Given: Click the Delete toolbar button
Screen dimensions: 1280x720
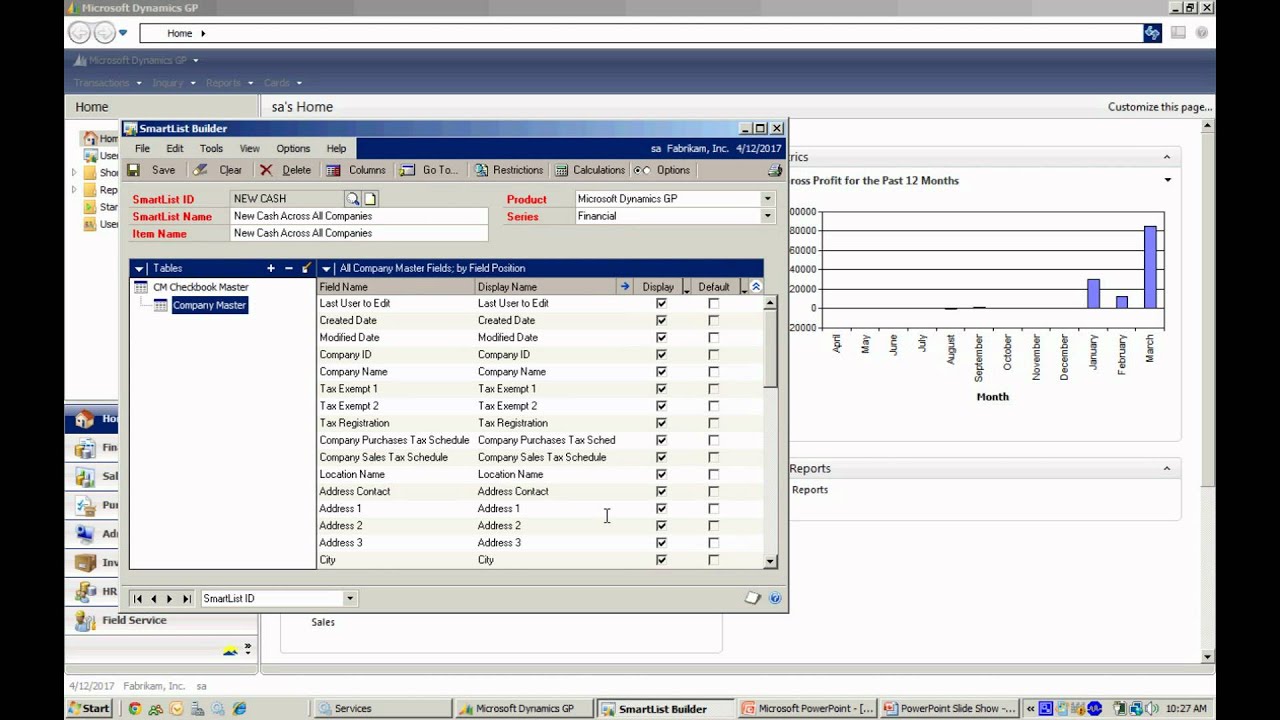Looking at the screenshot, I should tap(286, 170).
